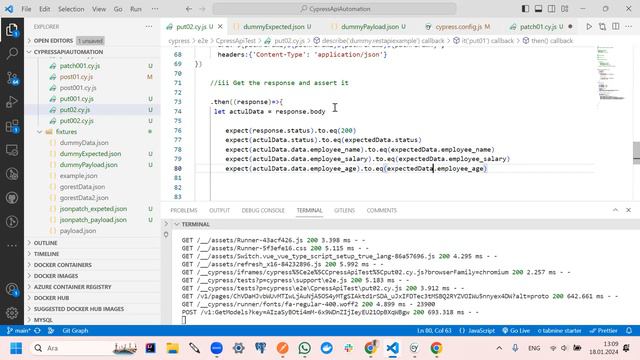Show additional activity bar views
This screenshot has height=360, width=640.
click(12, 246)
